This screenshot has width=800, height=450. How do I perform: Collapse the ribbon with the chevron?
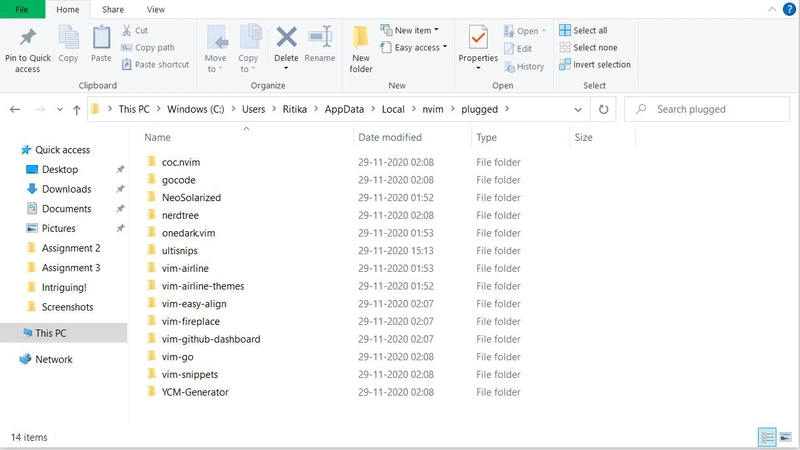[772, 9]
